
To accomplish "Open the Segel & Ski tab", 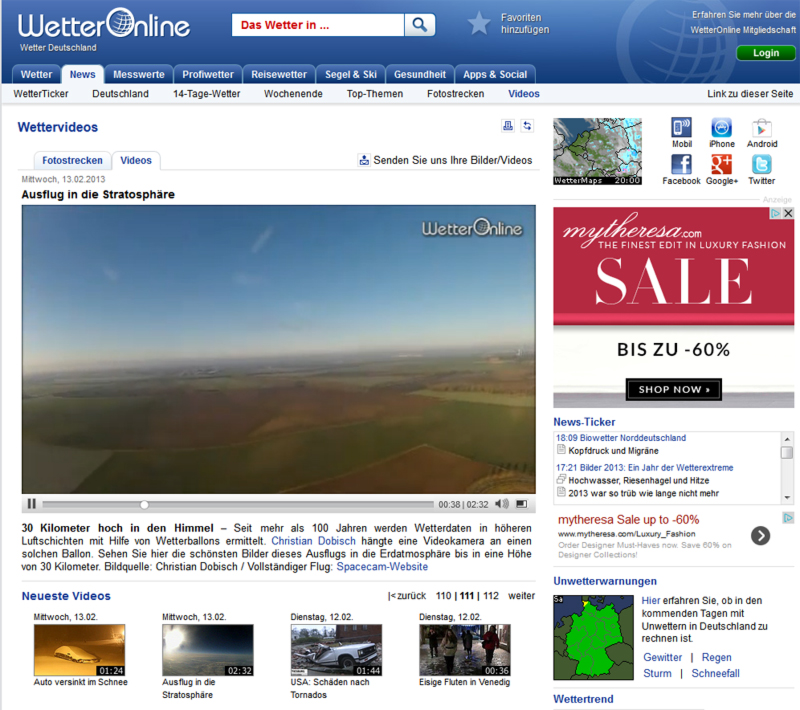I will [x=351, y=74].
